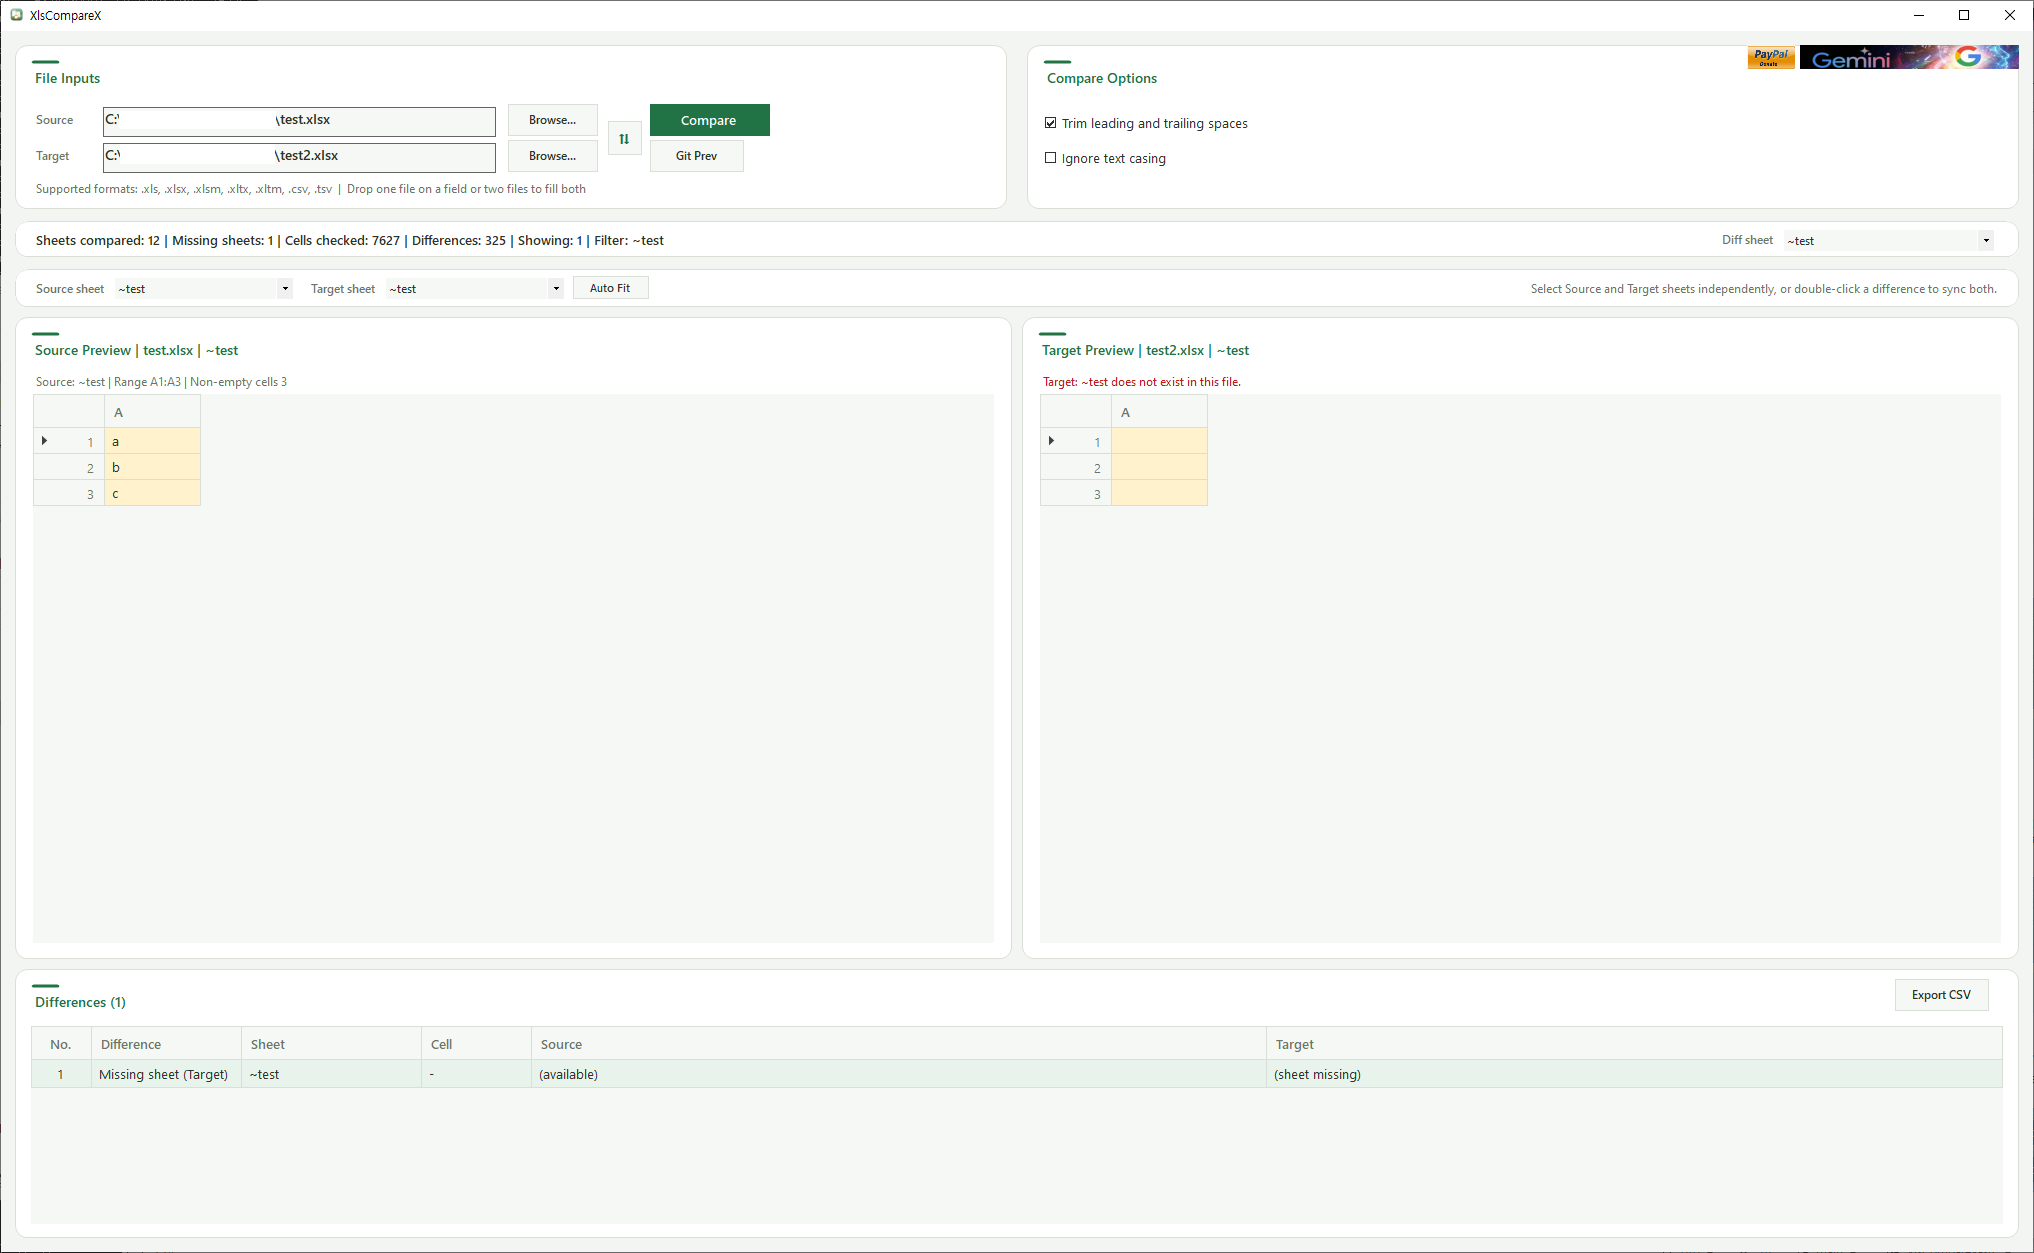Image resolution: width=2034 pixels, height=1253 pixels.
Task: Enable Ignore text casing option
Action: [1050, 157]
